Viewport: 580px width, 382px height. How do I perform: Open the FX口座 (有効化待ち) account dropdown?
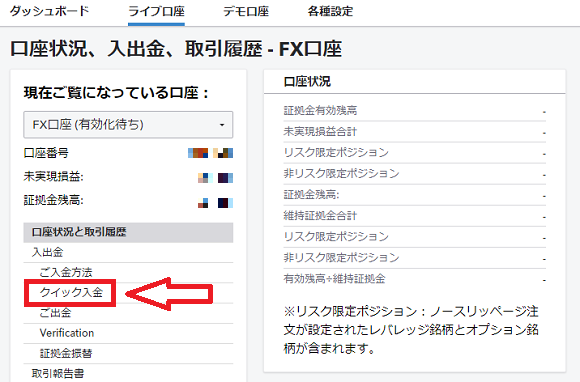click(x=128, y=125)
